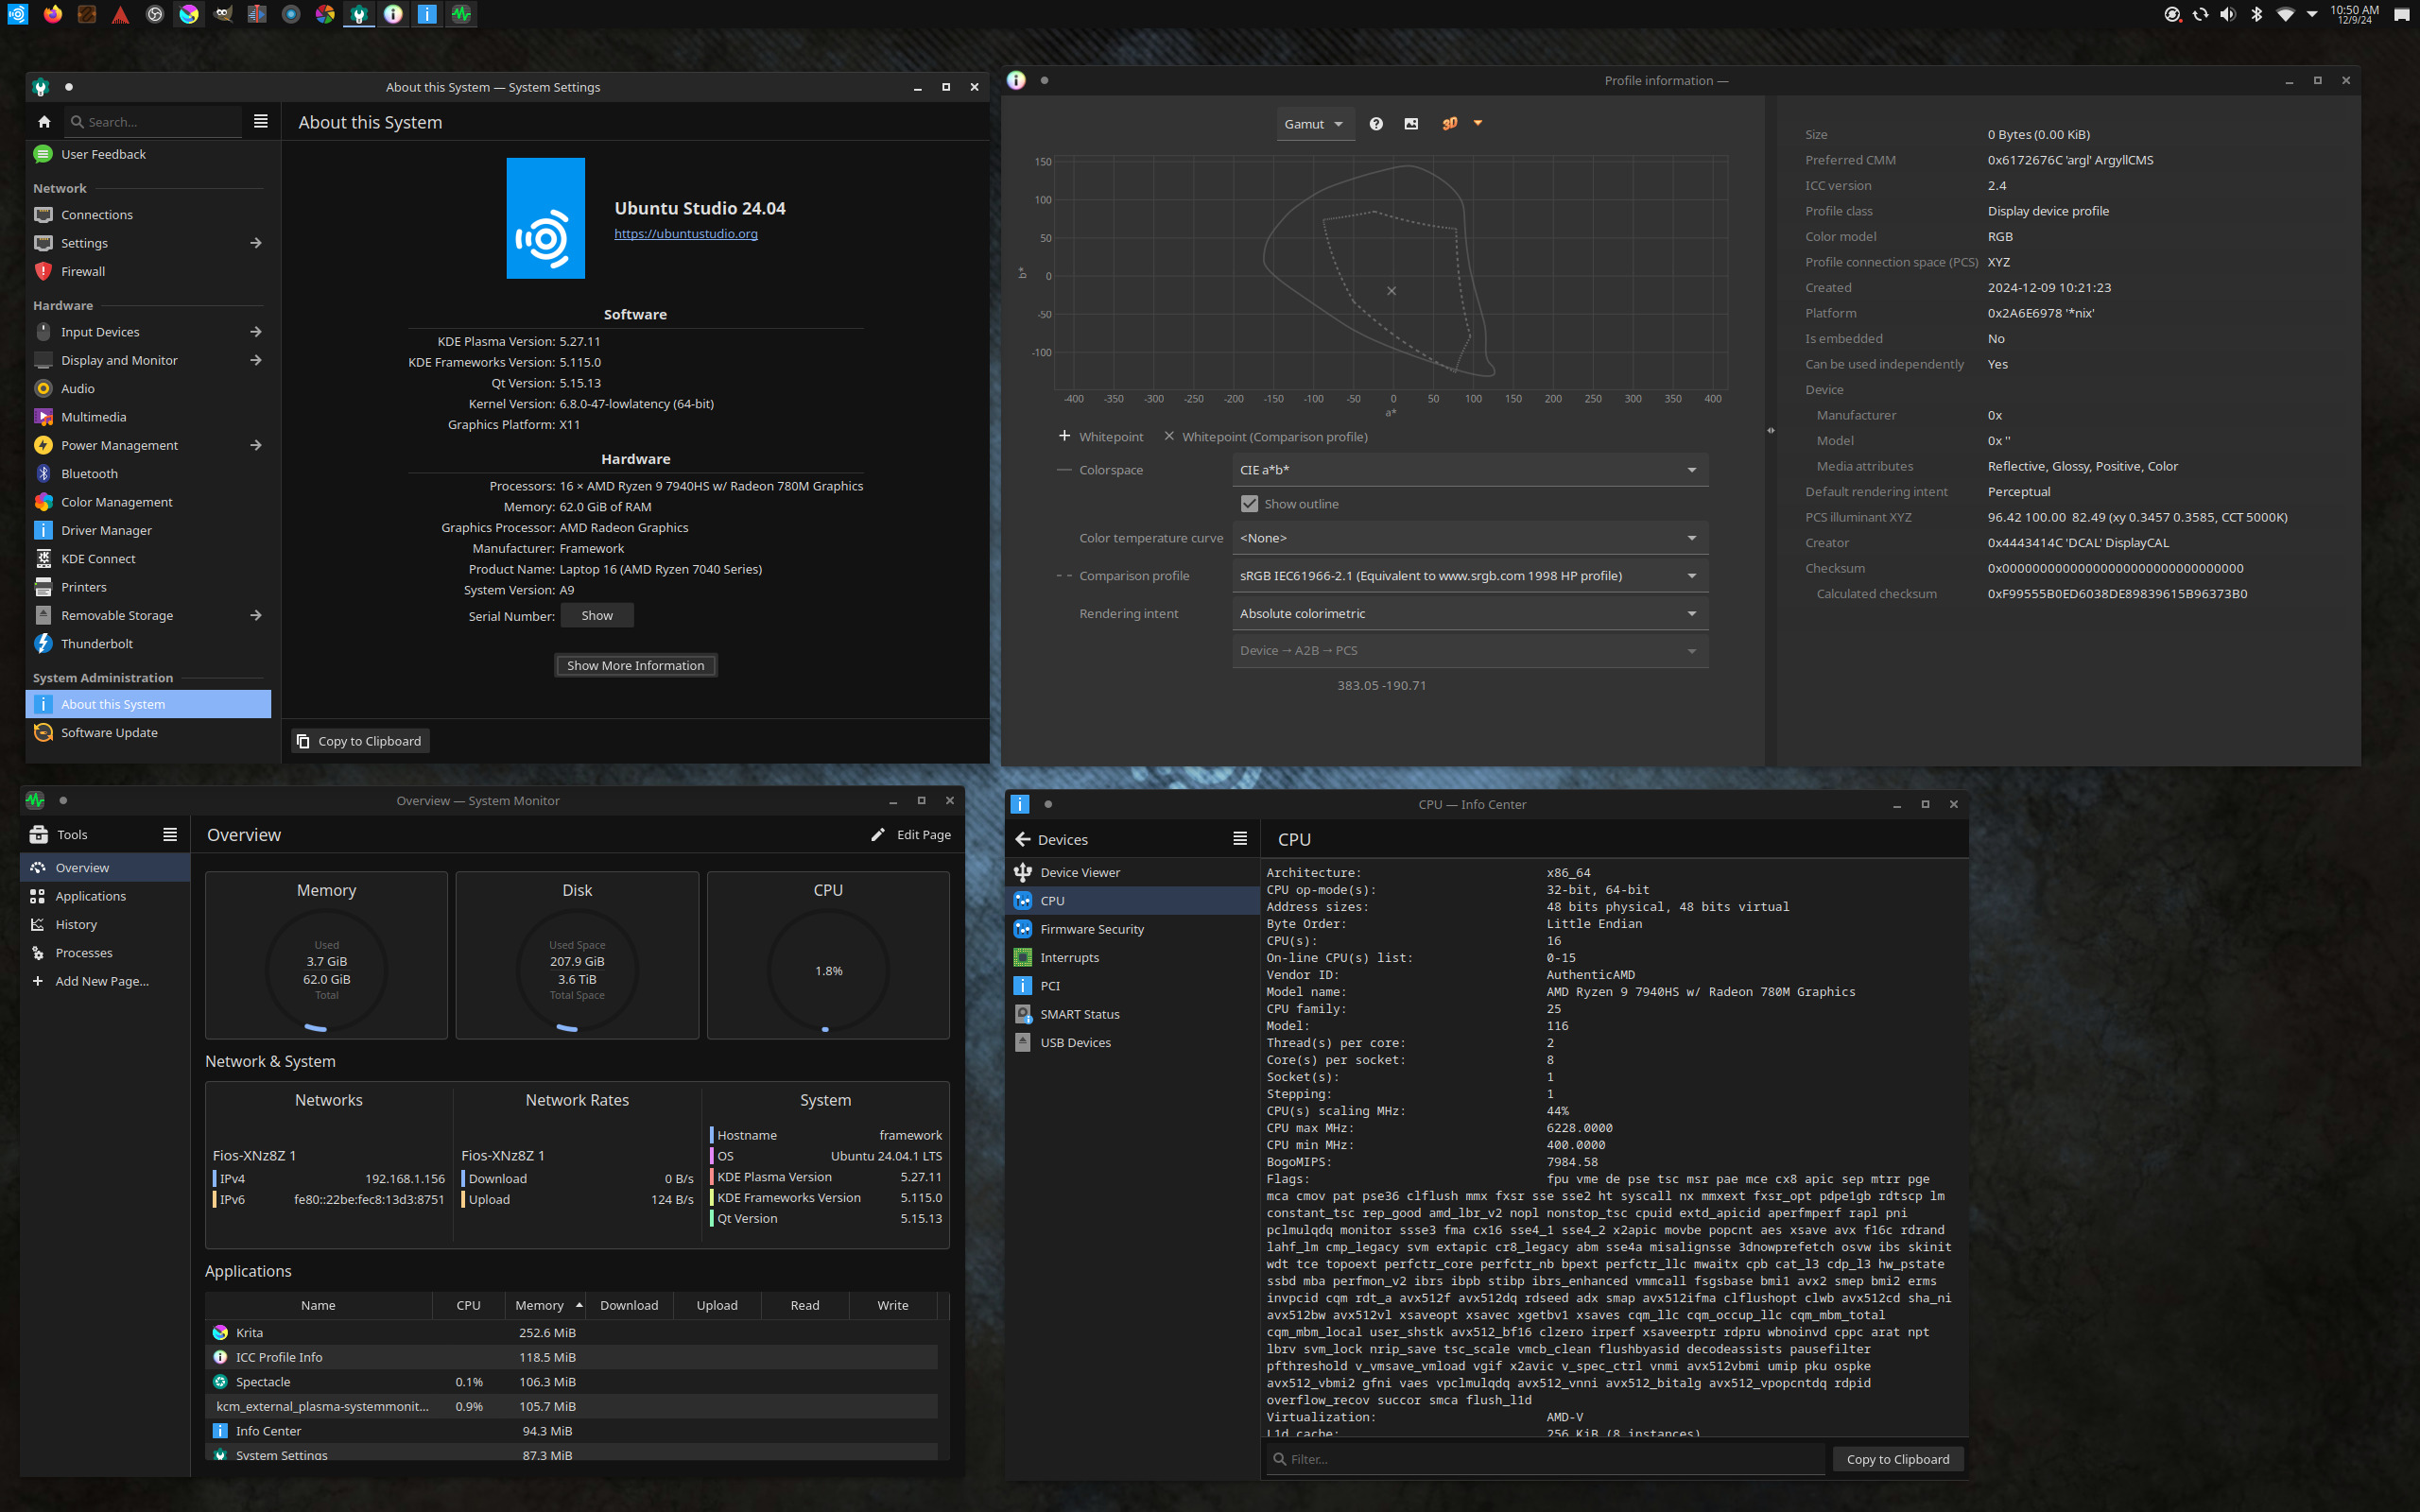Open the Colorspace dropdown showing CIE a*b*
This screenshot has width=2420, height=1512.
coord(1470,470)
